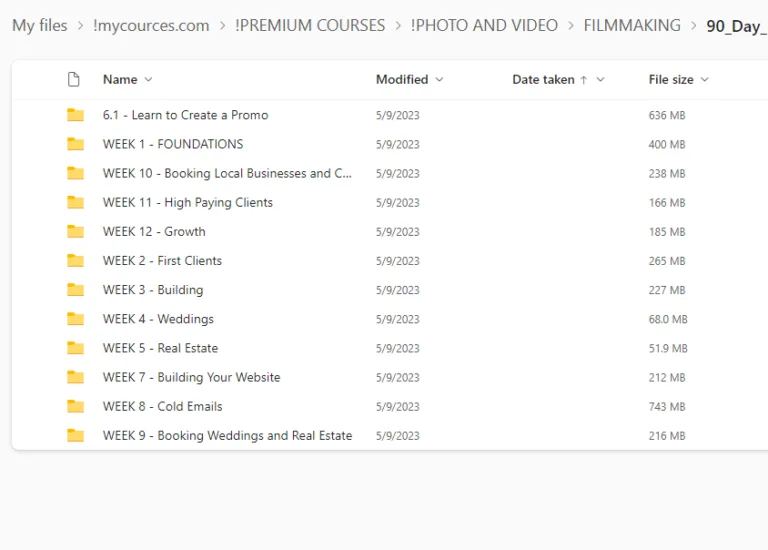
Task: Open the !PREMIUM COURSES breadcrumb
Action: [310, 26]
